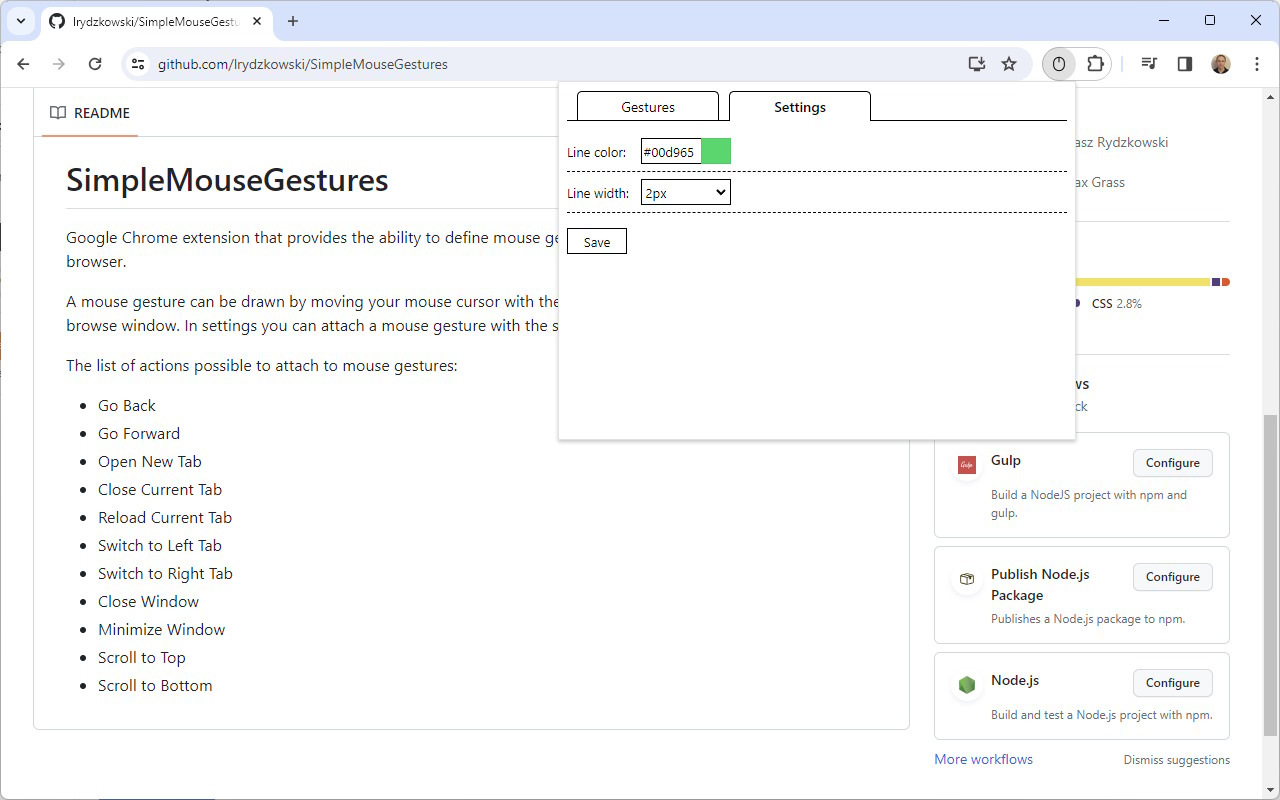Select the Settings tab in popup

(x=800, y=107)
